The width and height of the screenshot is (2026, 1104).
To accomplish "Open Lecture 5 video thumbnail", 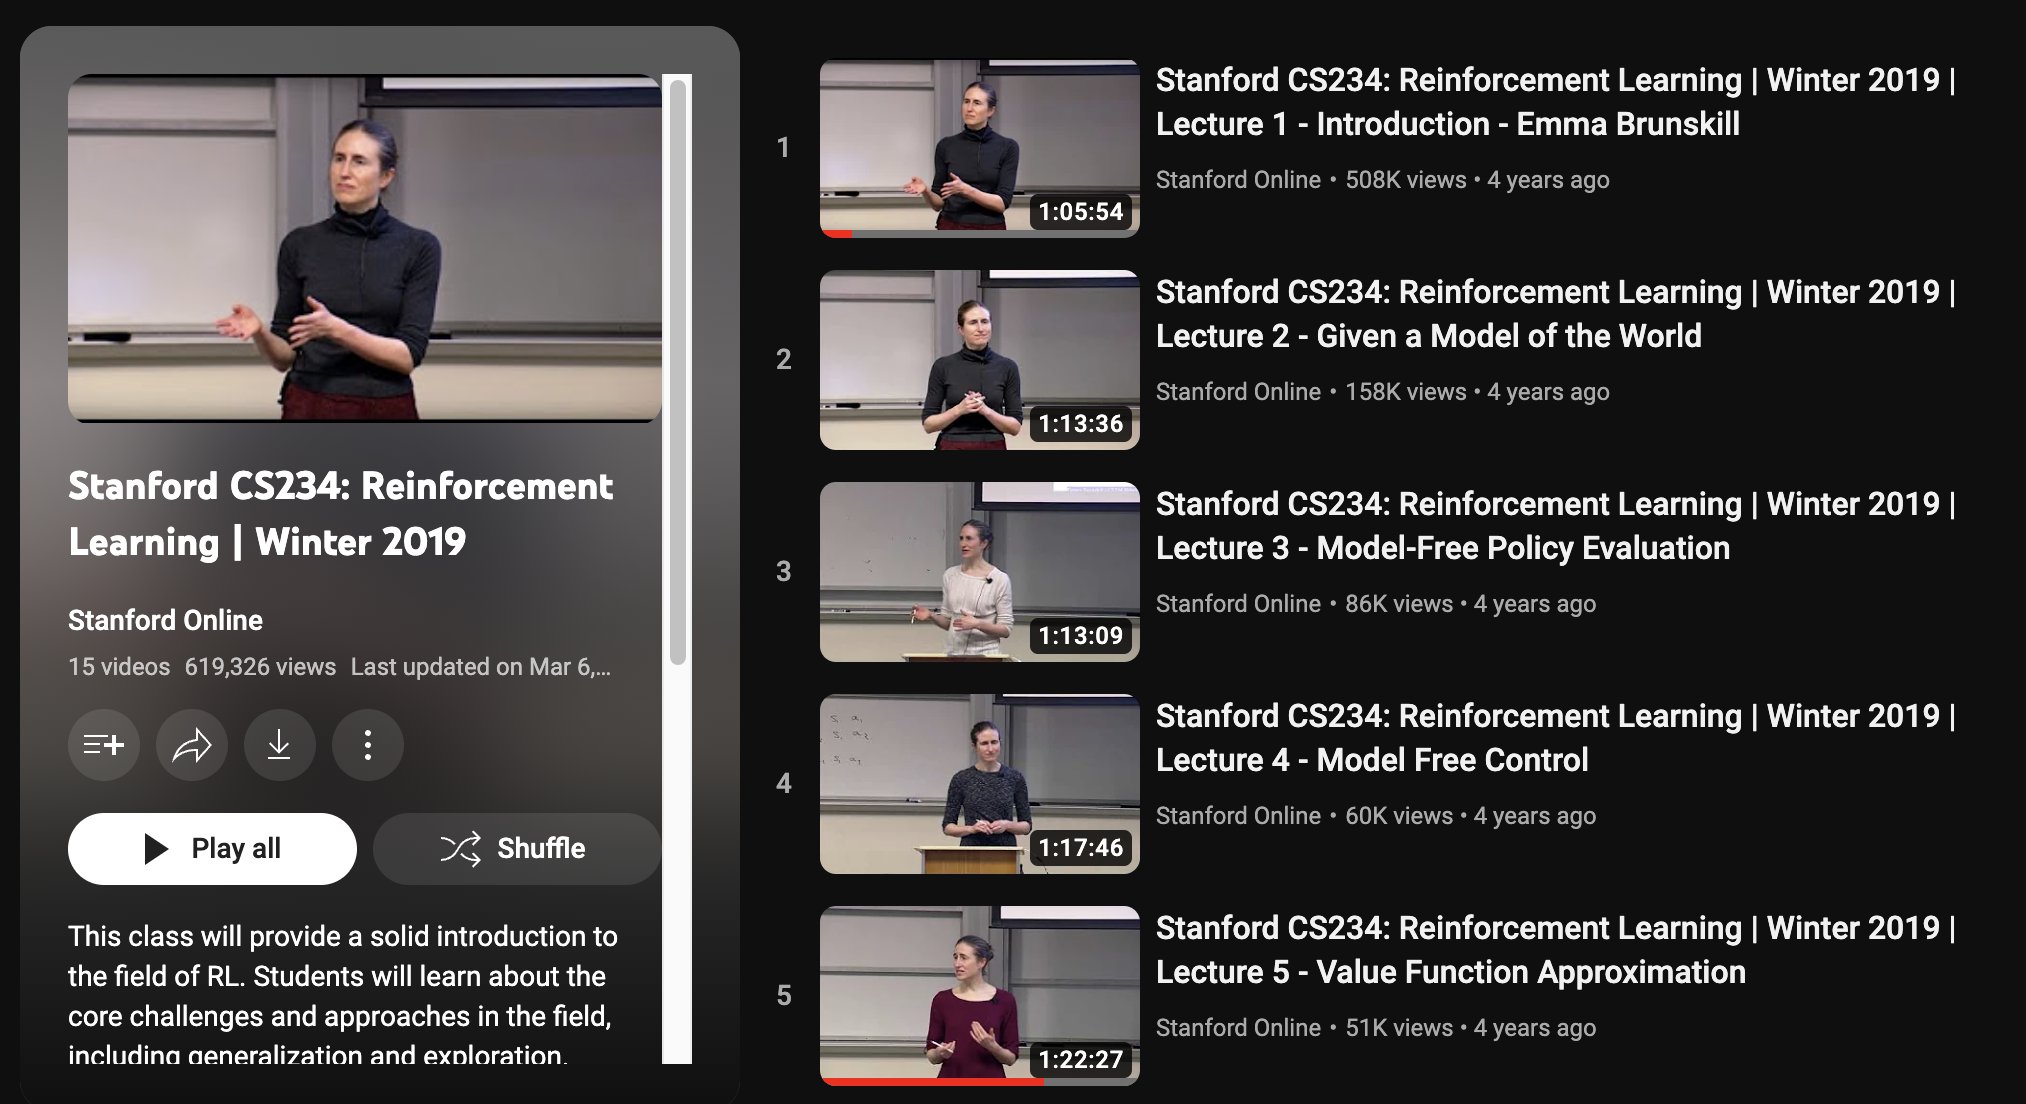I will 980,996.
